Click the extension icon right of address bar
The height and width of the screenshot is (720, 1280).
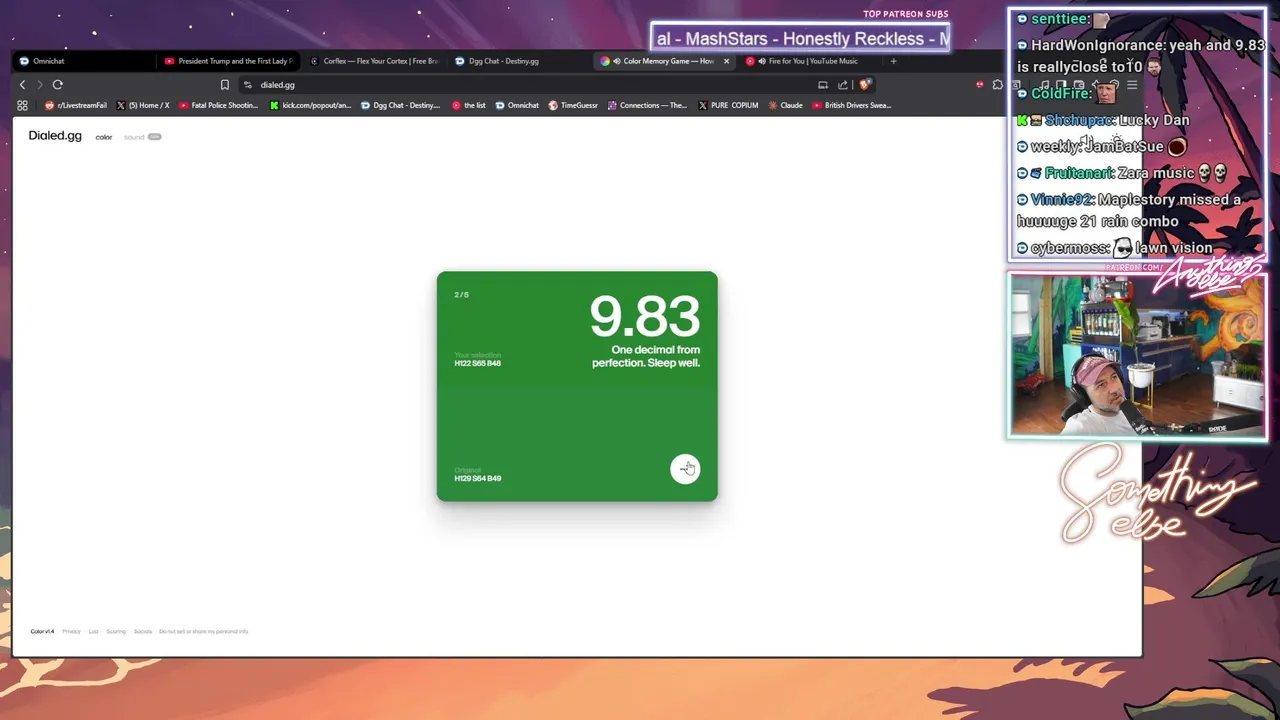point(997,85)
